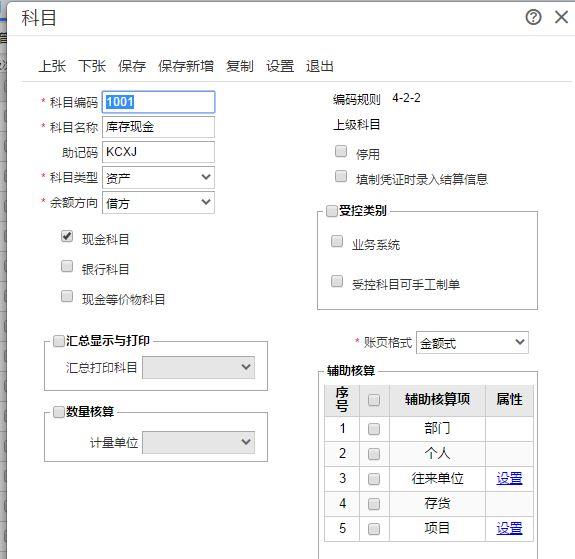Click 复制 in the toolbar

pos(239,66)
